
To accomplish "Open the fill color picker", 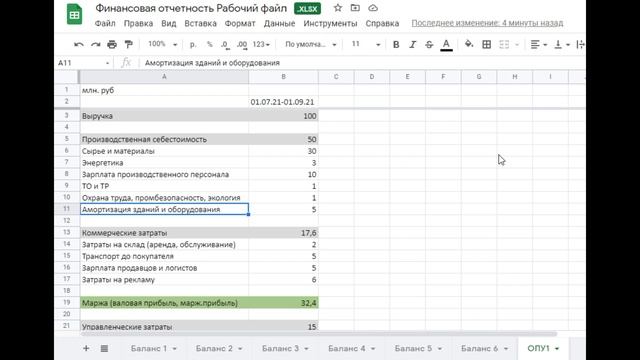I will click(469, 44).
